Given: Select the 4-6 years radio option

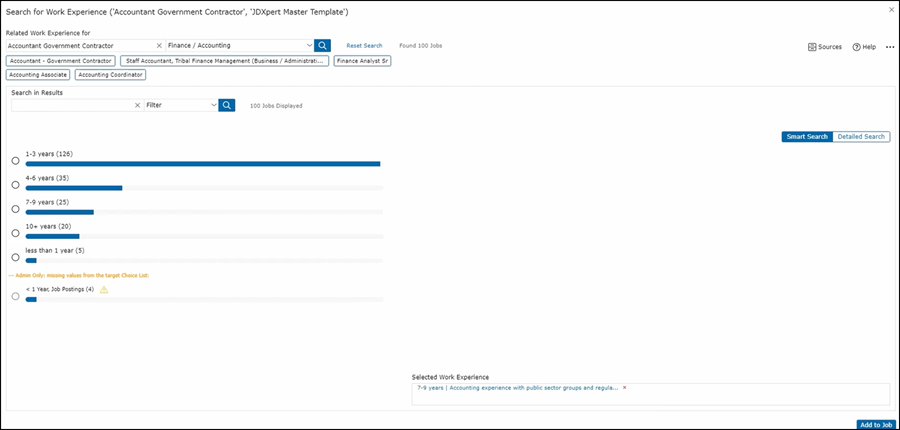Looking at the screenshot, I should (x=15, y=185).
